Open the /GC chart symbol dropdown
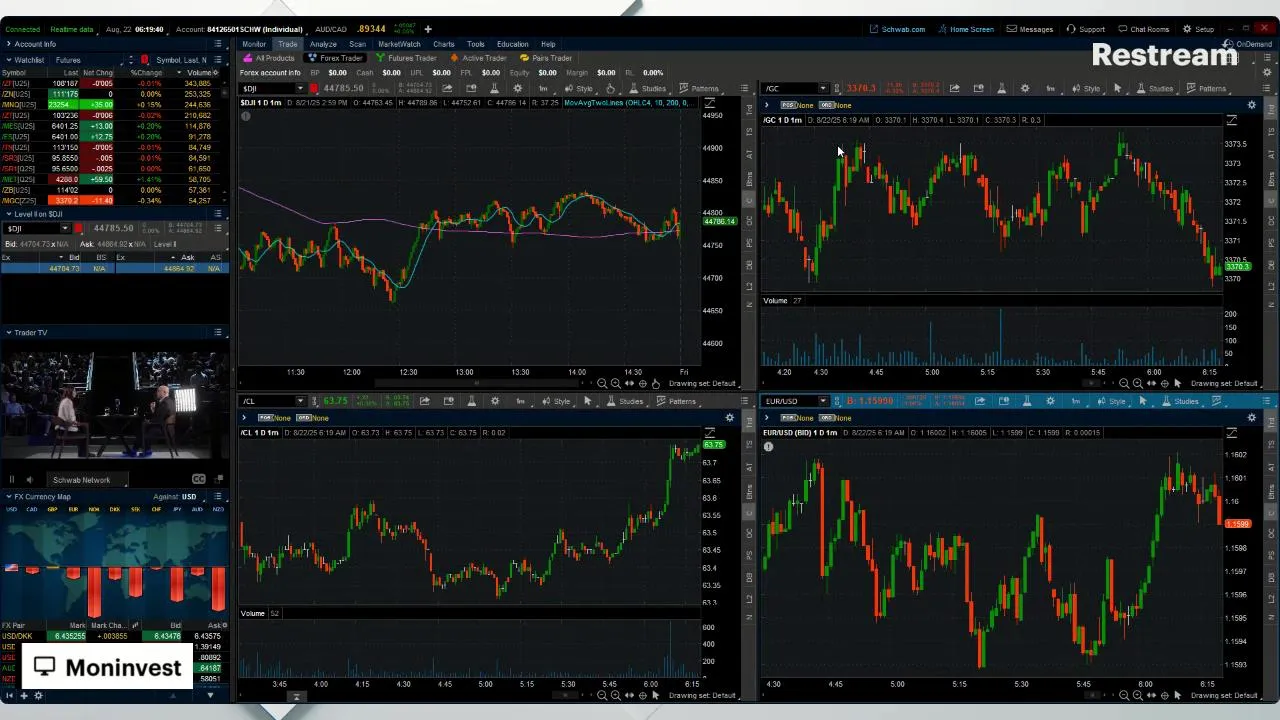The width and height of the screenshot is (1280, 720). click(823, 88)
